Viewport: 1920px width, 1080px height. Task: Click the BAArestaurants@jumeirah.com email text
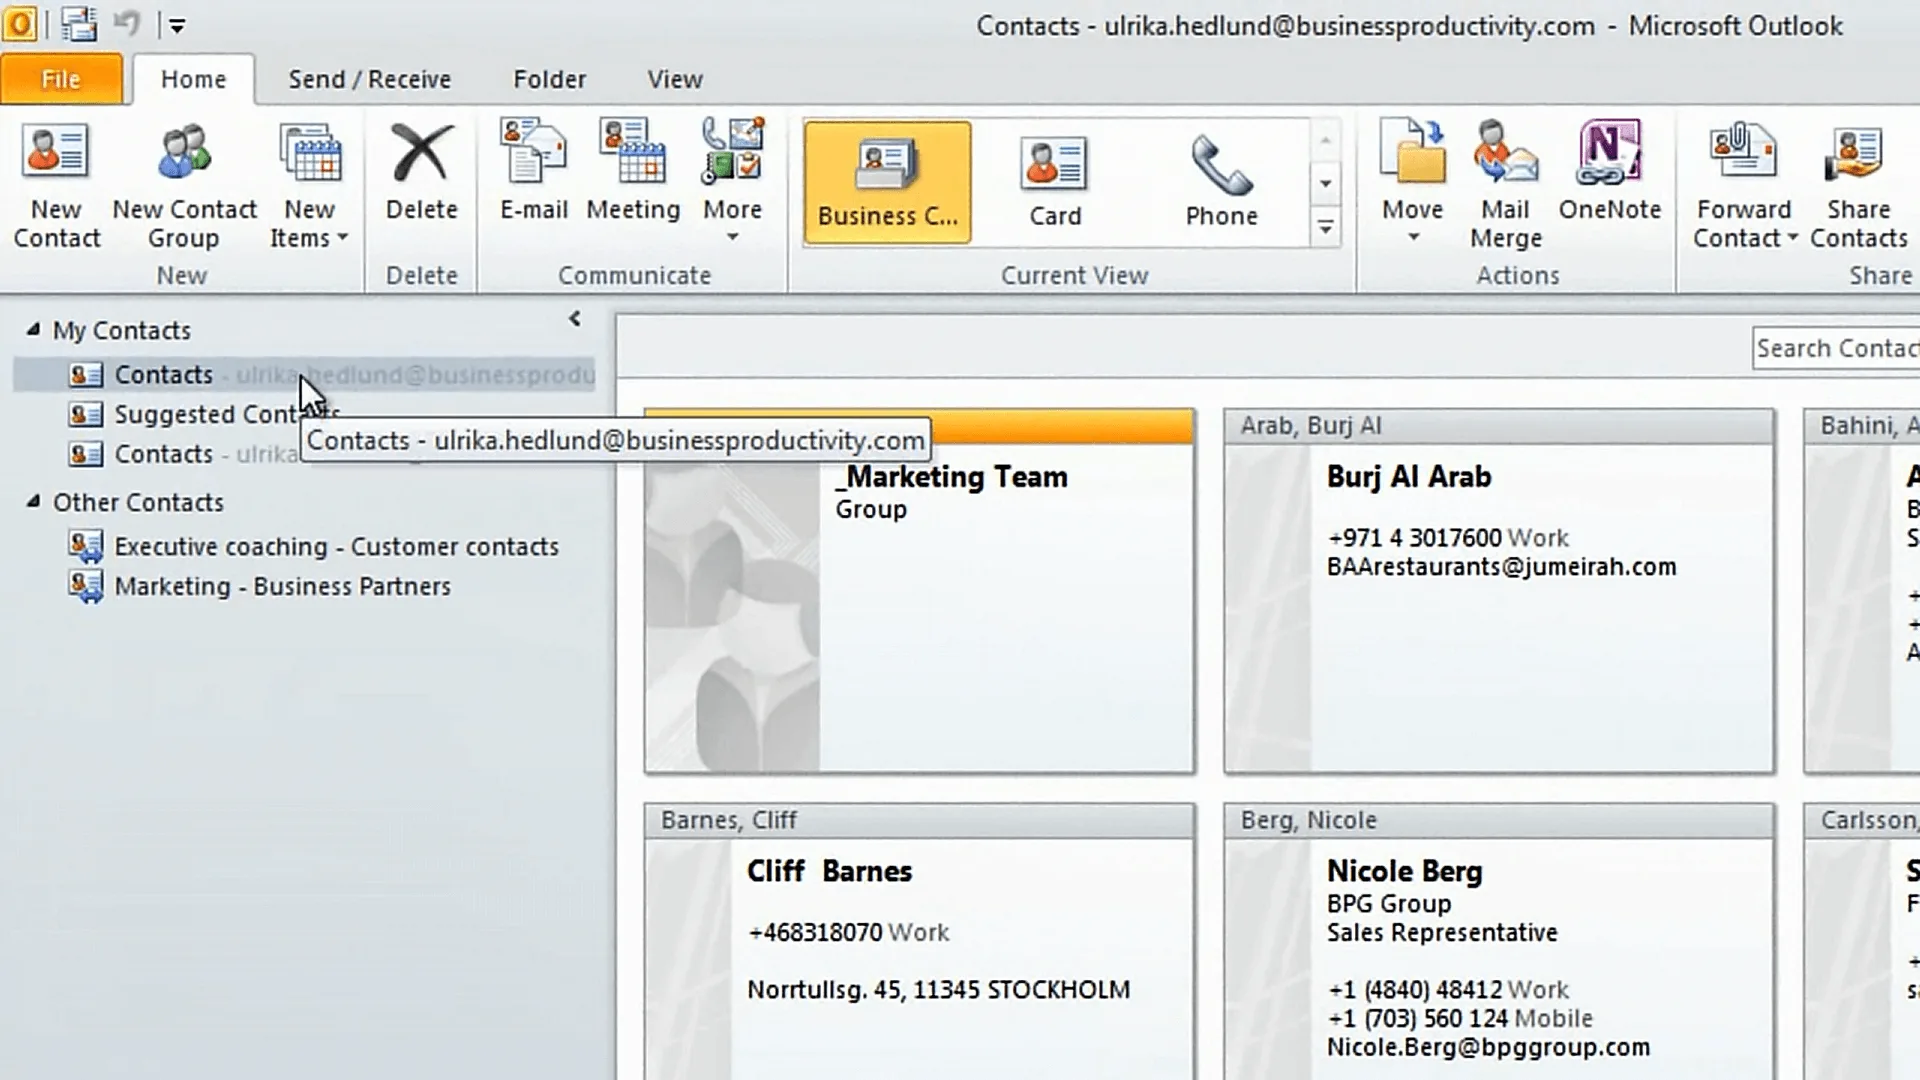pos(1501,567)
